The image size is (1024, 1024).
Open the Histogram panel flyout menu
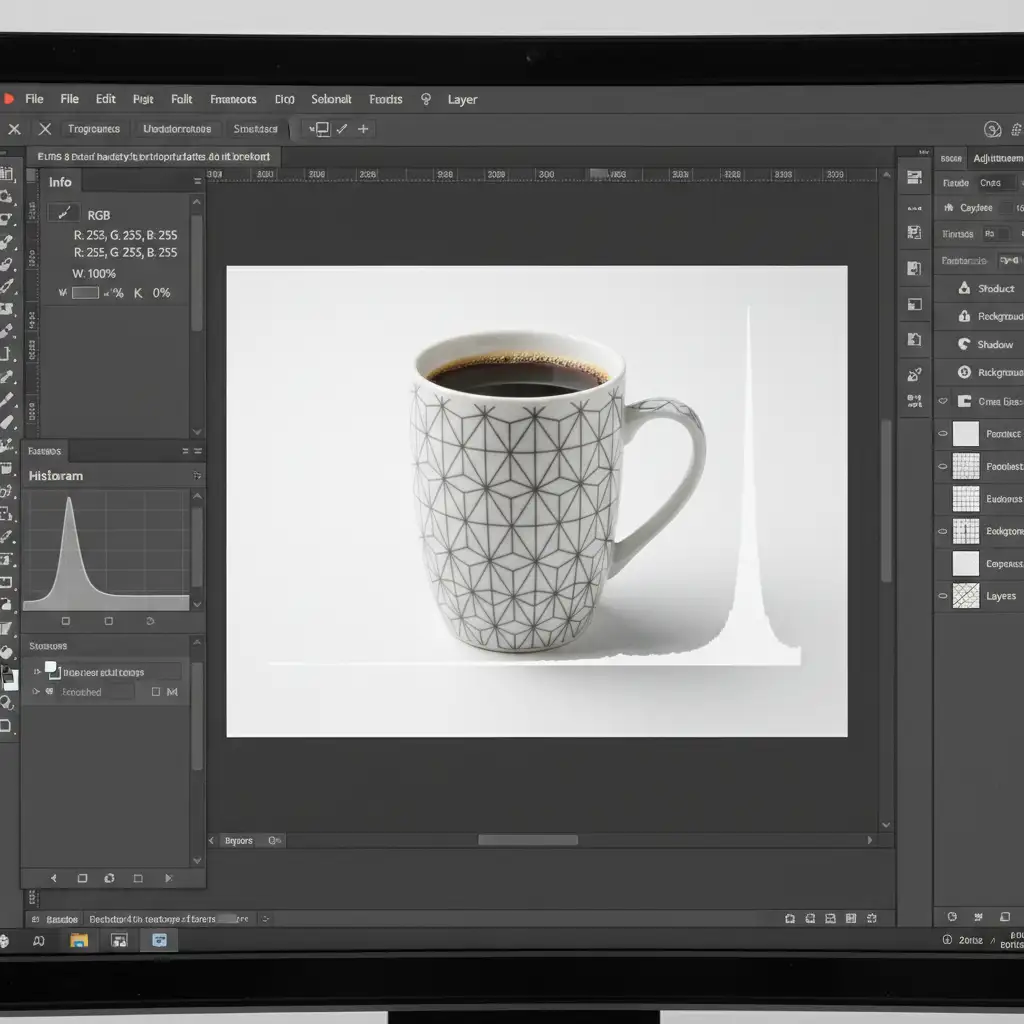click(197, 476)
